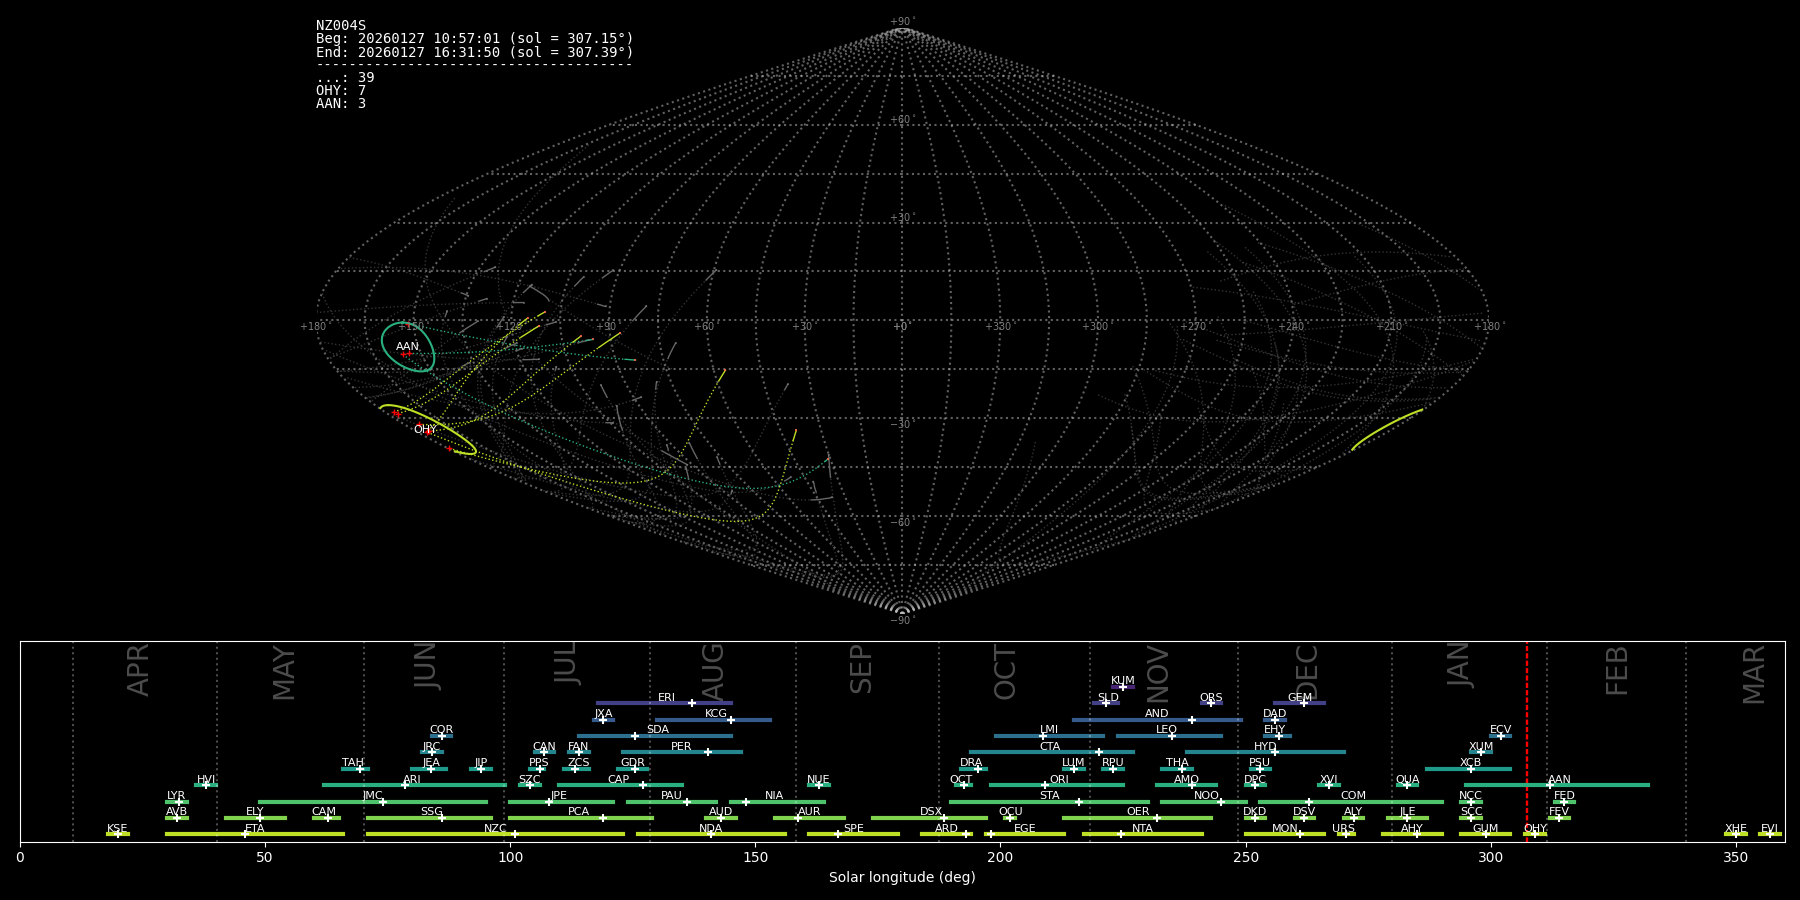Image resolution: width=1800 pixels, height=900 pixels.
Task: Select the AAN shower bar in the timeline
Action: coord(1557,785)
